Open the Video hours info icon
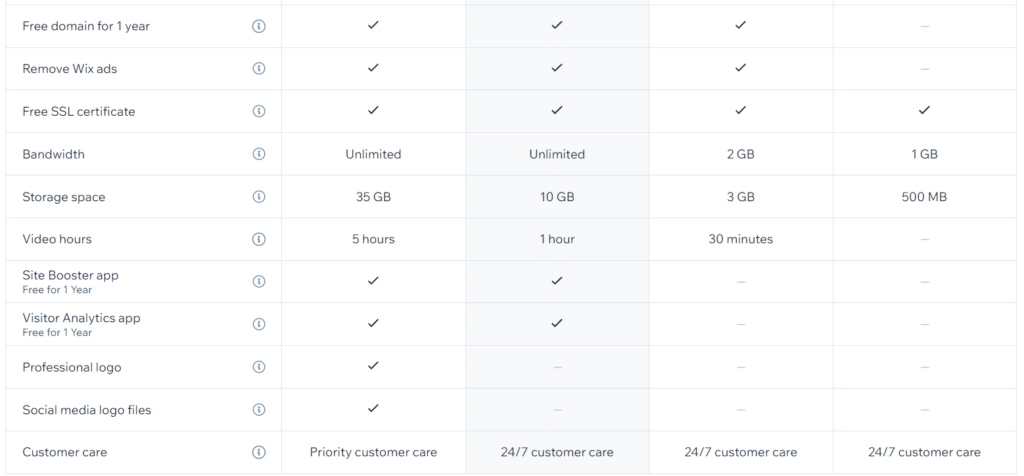 259,239
